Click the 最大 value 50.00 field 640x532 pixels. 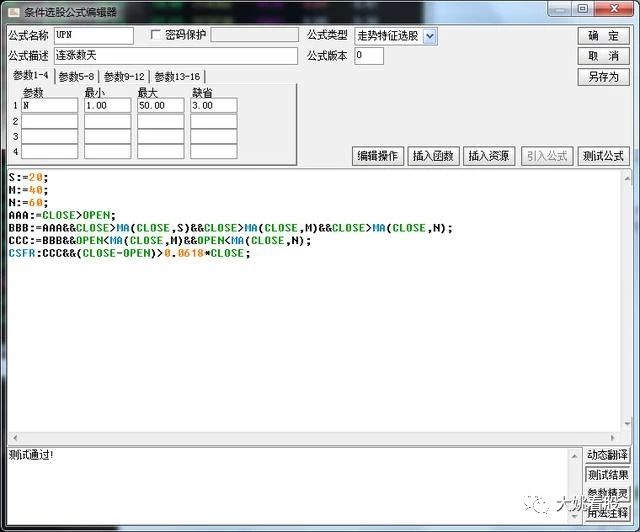[x=160, y=105]
